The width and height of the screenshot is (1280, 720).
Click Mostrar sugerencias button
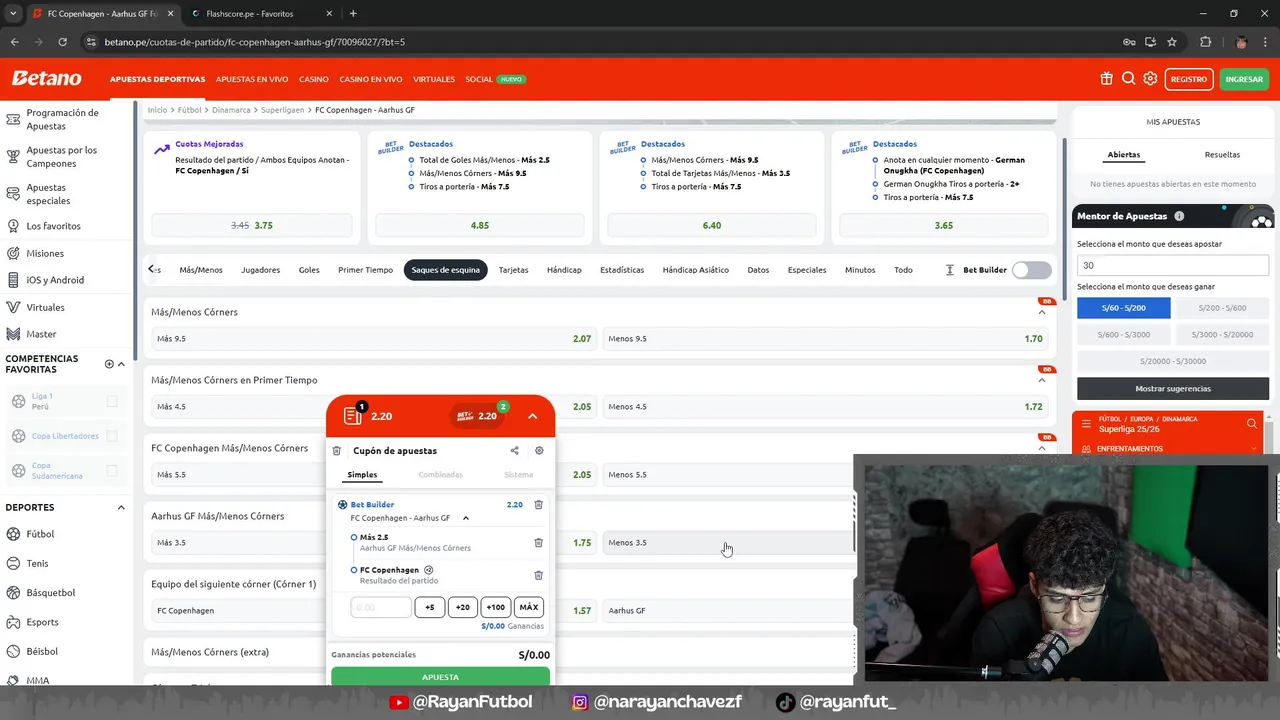pyautogui.click(x=1173, y=388)
